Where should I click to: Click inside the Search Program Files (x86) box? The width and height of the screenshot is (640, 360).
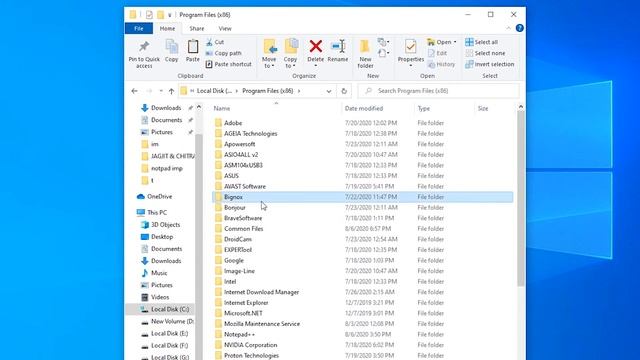tap(438, 91)
